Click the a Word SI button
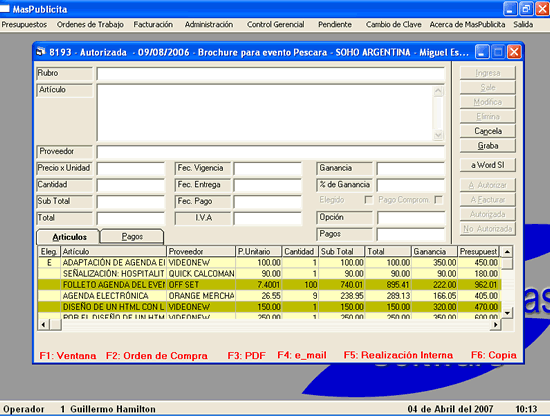This screenshot has width=550, height=416. [488, 165]
